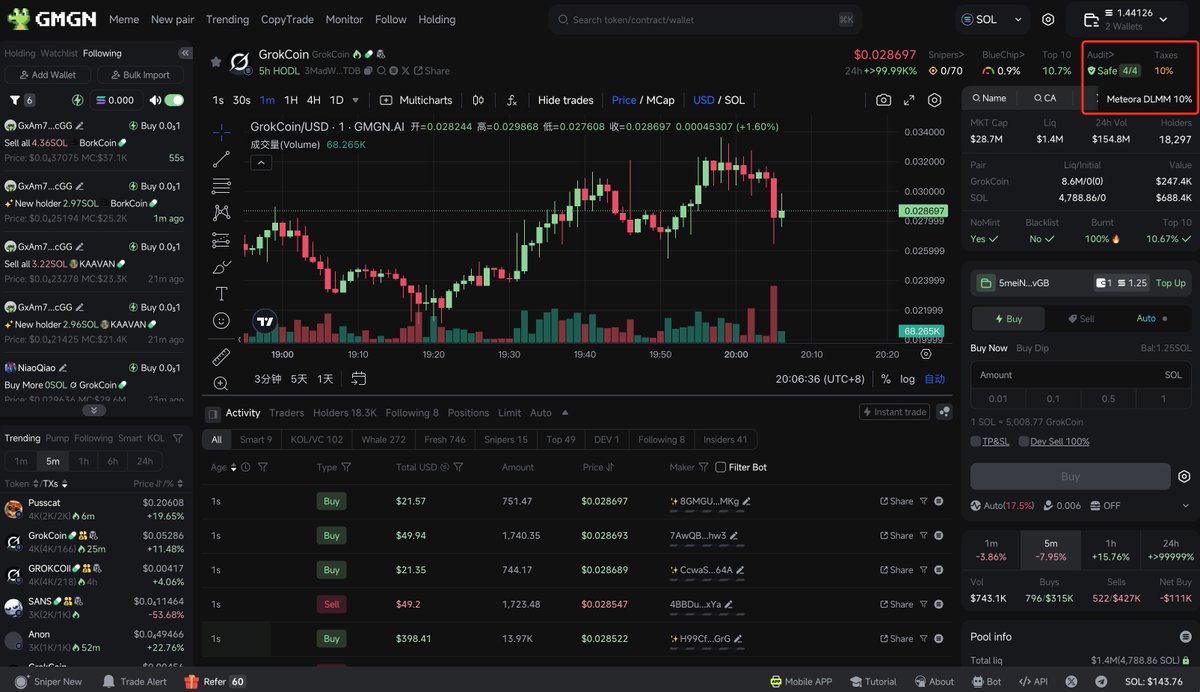Select the 0.5 SOL preset amount
This screenshot has width=1200, height=692.
(x=1108, y=398)
